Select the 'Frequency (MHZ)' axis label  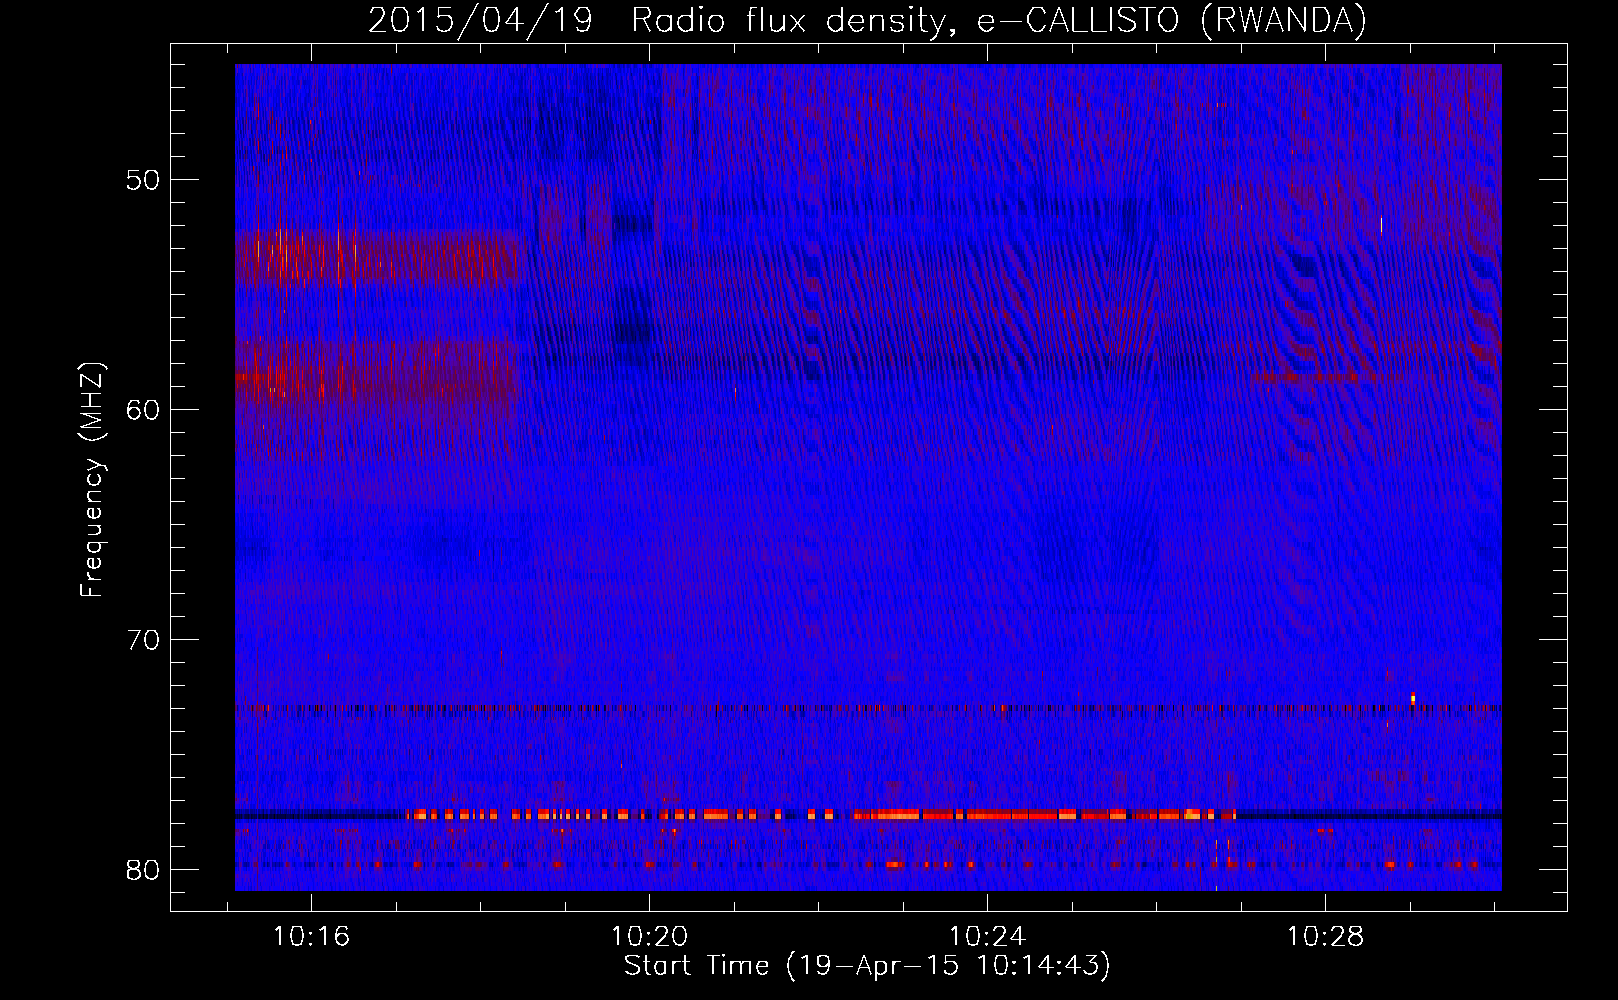(x=92, y=479)
